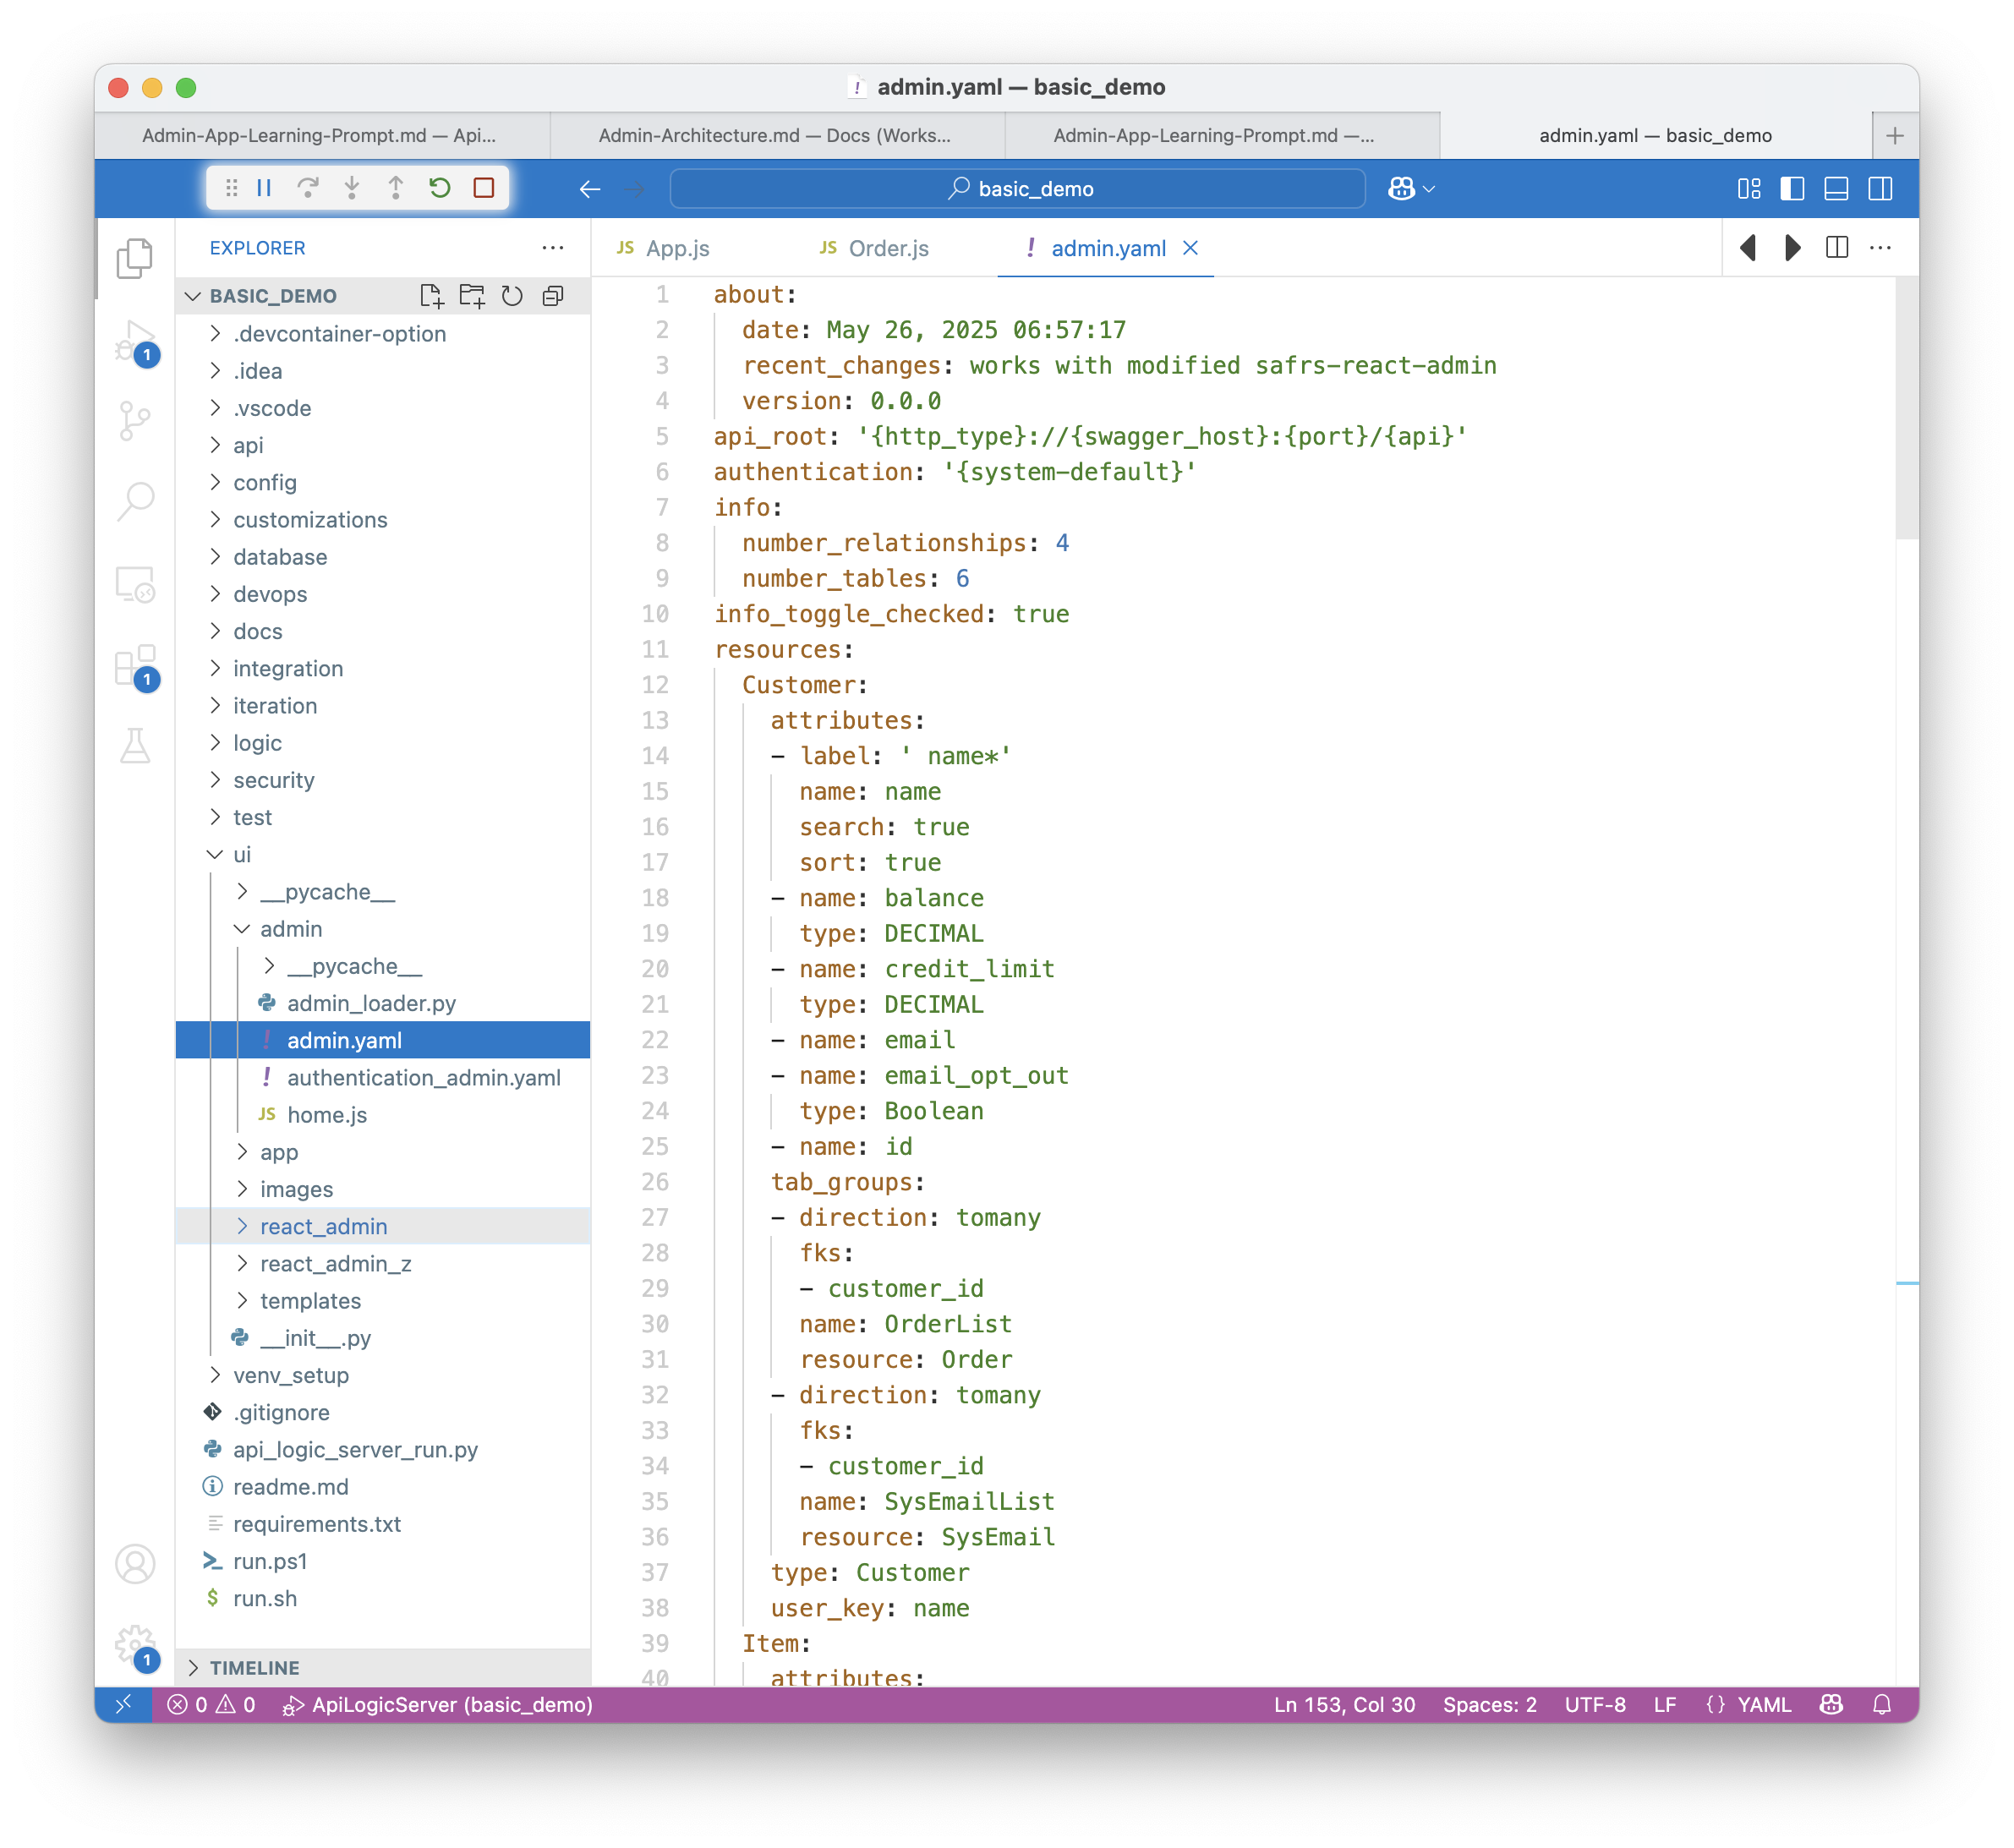Close the admin.yaml editor tab
The height and width of the screenshot is (1848, 2014).
(1190, 248)
